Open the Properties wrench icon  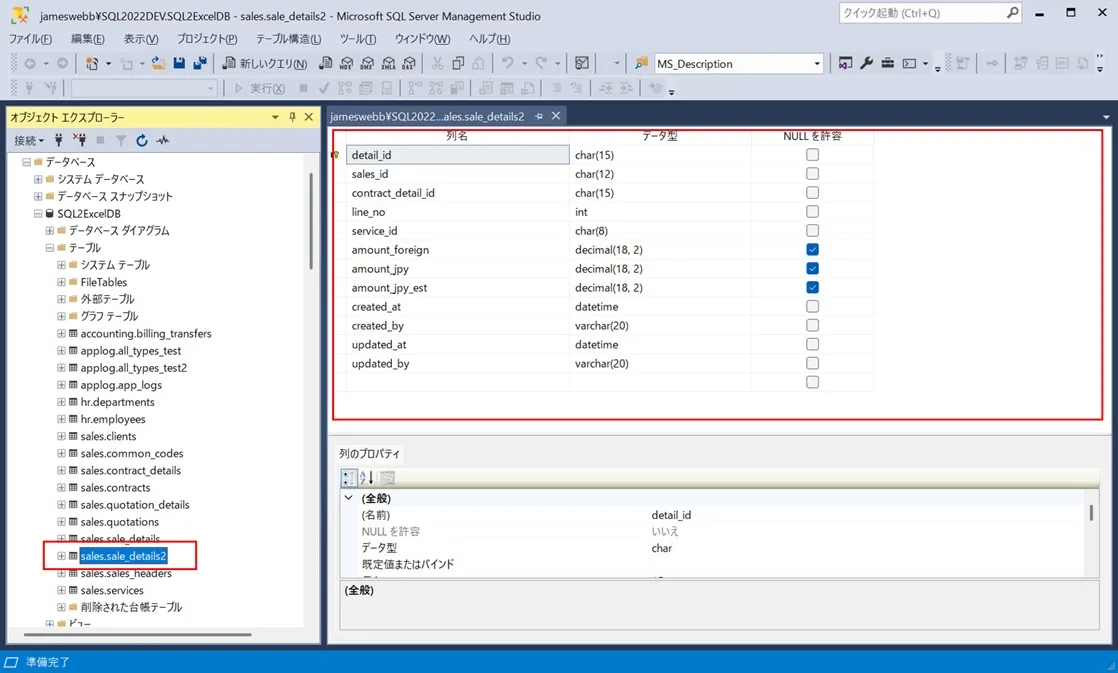pos(866,63)
